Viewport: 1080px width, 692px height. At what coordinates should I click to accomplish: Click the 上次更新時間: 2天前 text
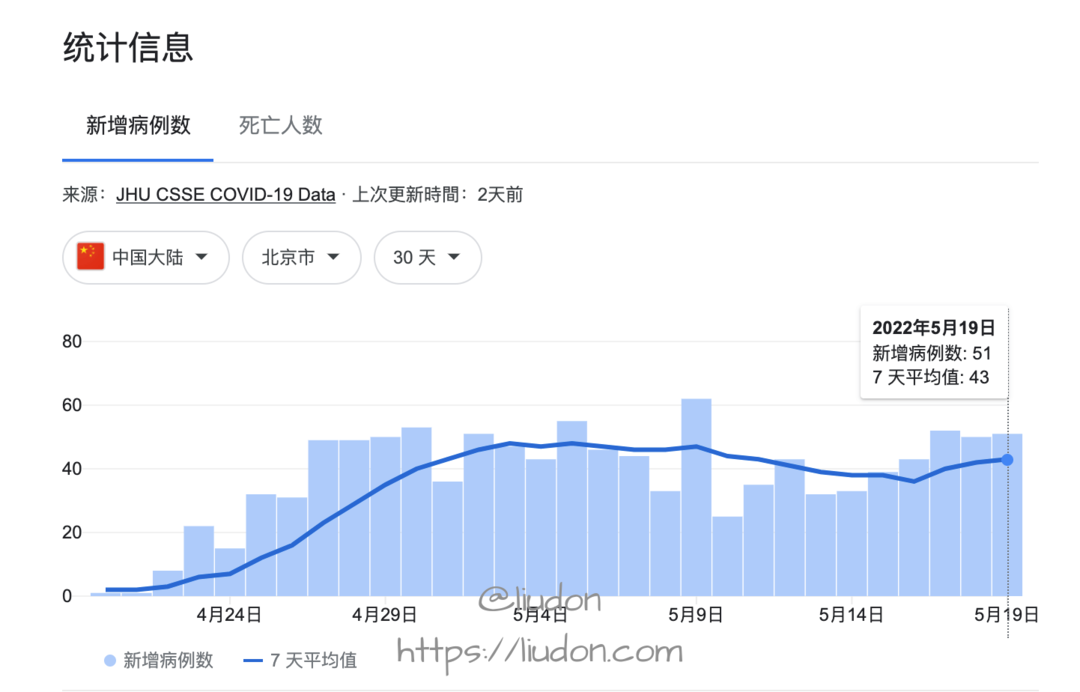(437, 195)
